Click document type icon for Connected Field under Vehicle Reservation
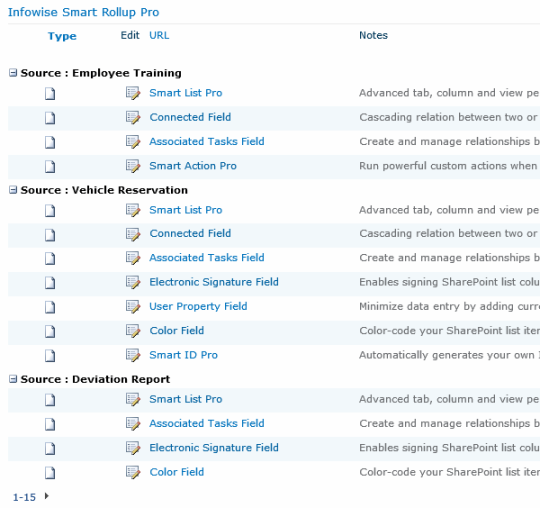The height and width of the screenshot is (508, 540). (x=50, y=235)
